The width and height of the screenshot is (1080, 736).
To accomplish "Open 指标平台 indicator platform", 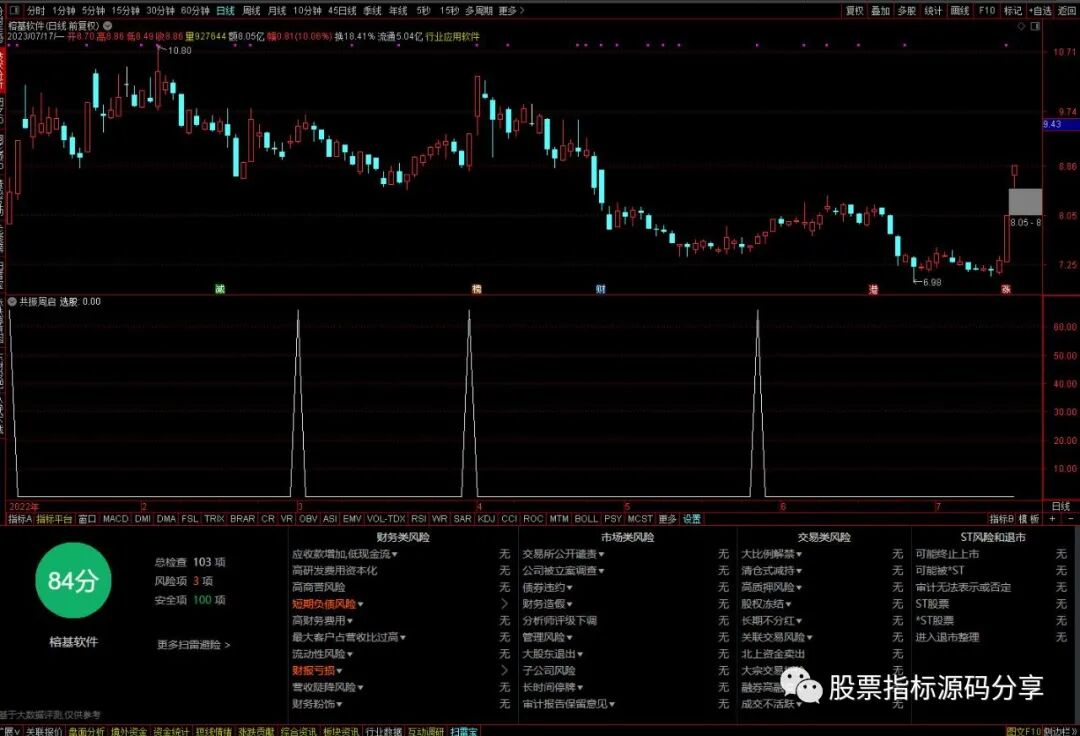I will click(54, 518).
